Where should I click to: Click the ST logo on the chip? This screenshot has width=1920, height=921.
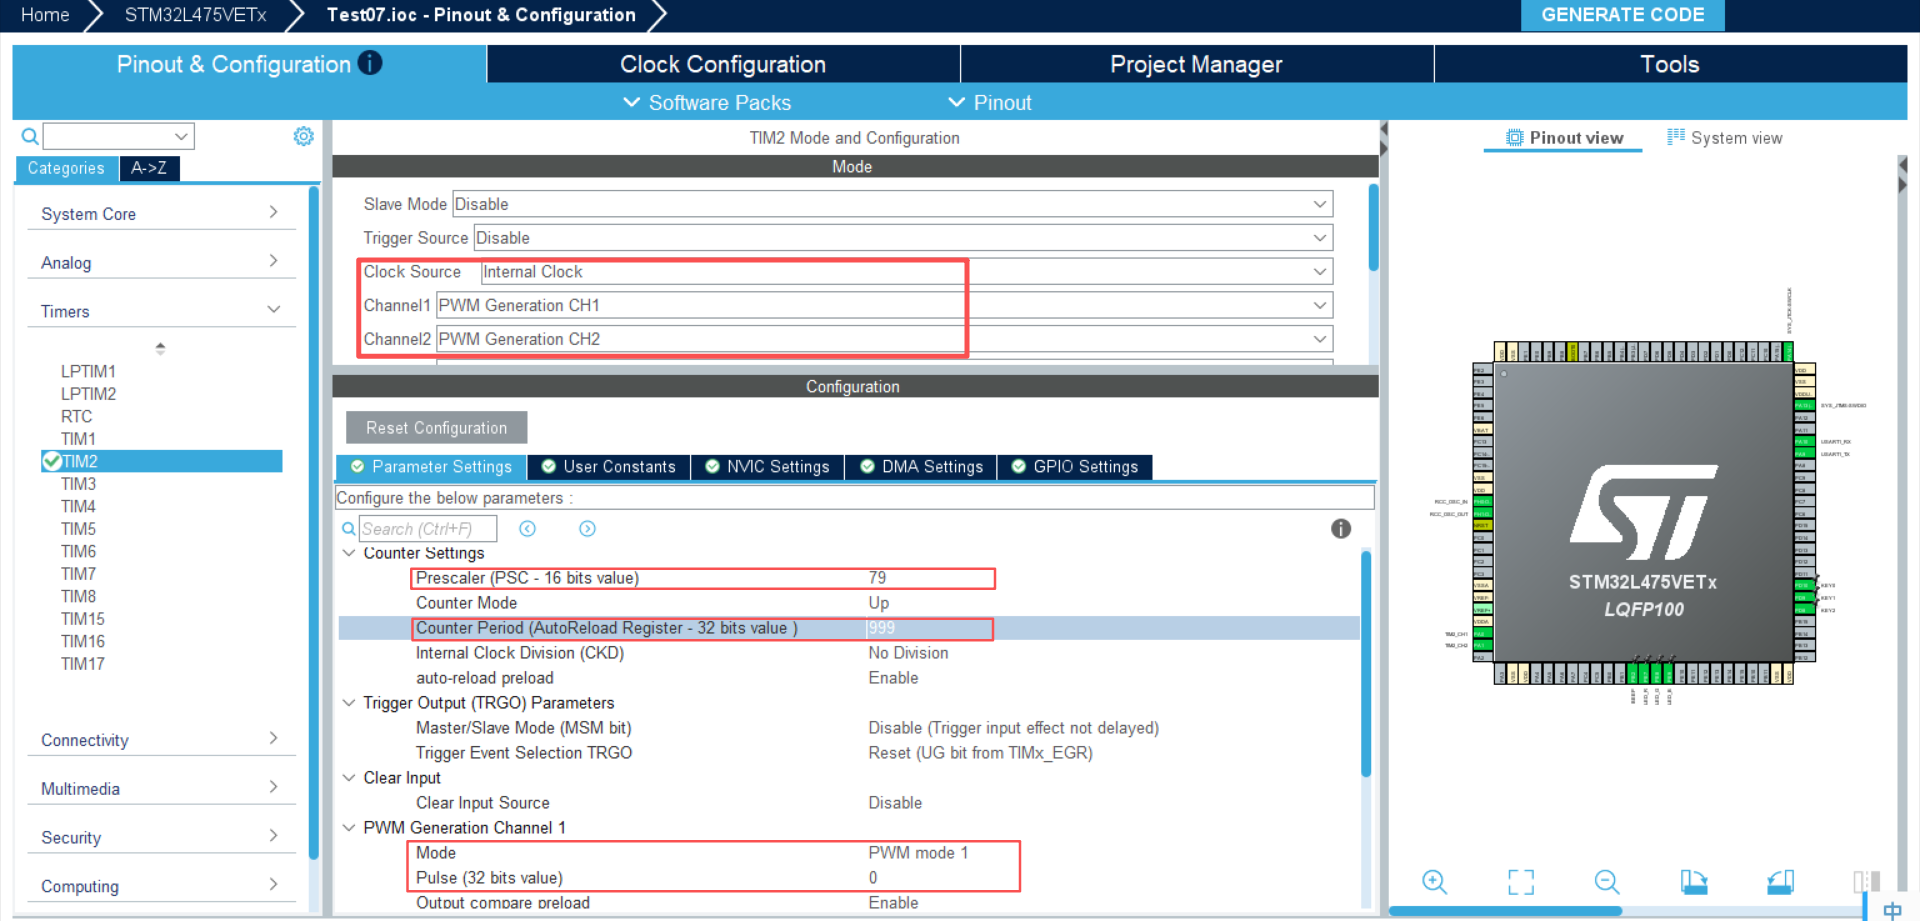[x=1642, y=512]
